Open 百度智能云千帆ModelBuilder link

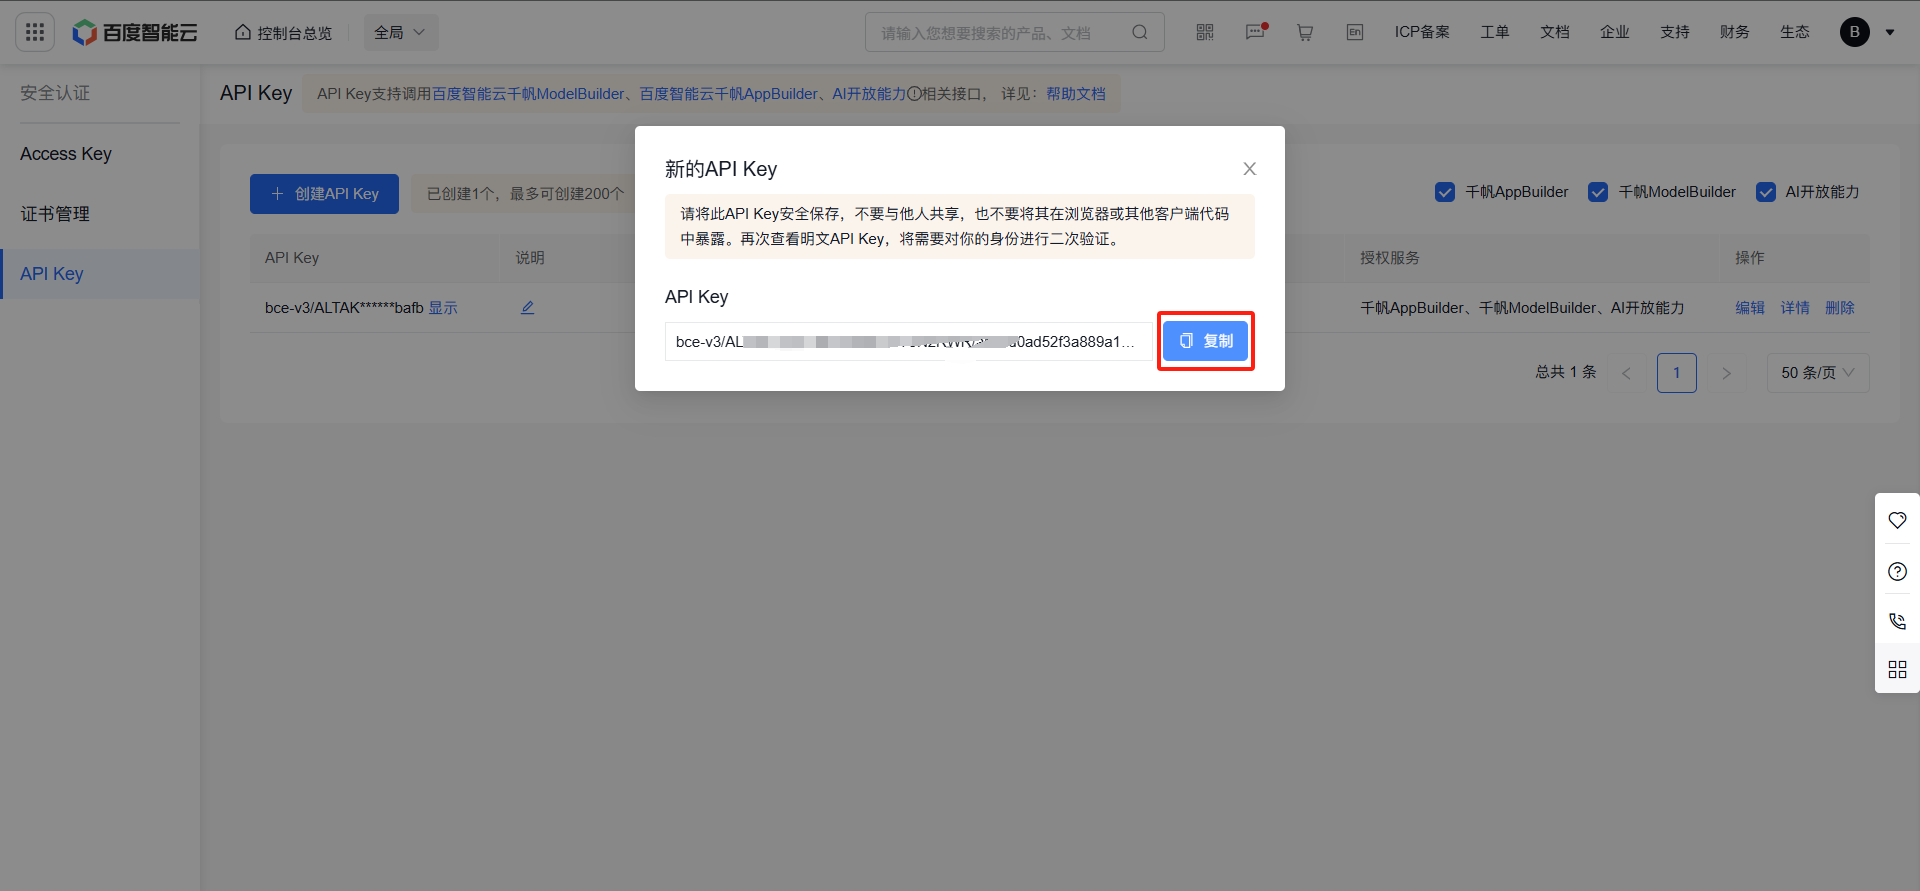pos(528,94)
